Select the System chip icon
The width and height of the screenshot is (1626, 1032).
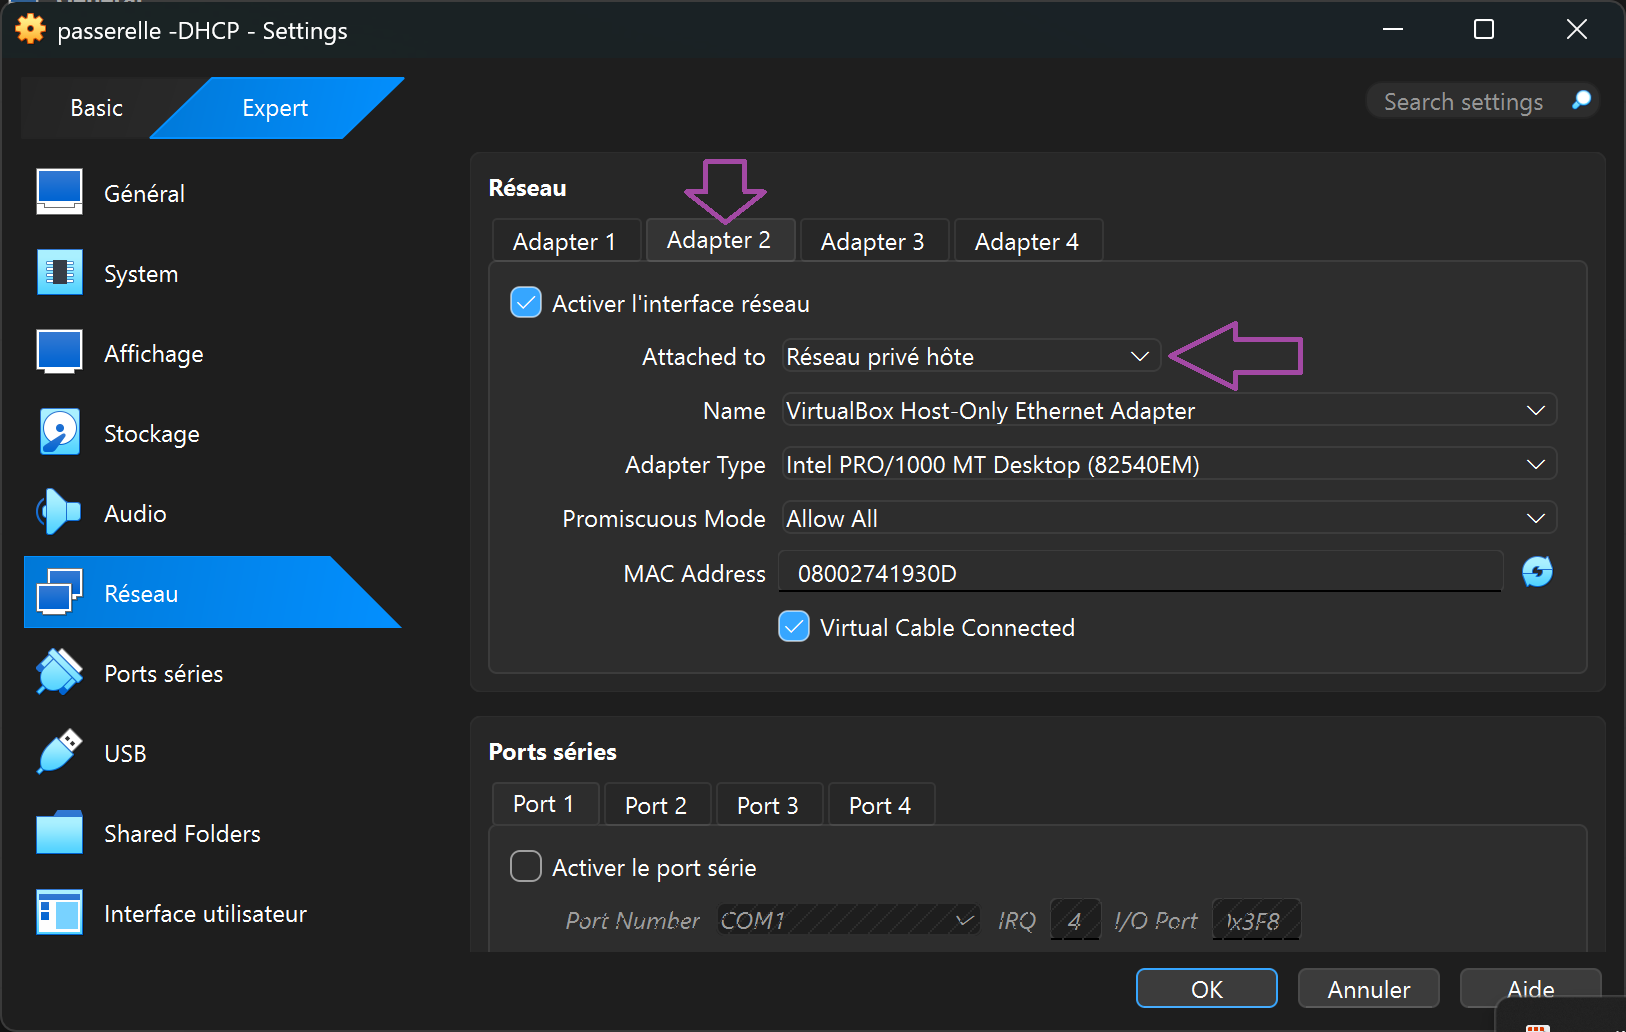pyautogui.click(x=59, y=272)
